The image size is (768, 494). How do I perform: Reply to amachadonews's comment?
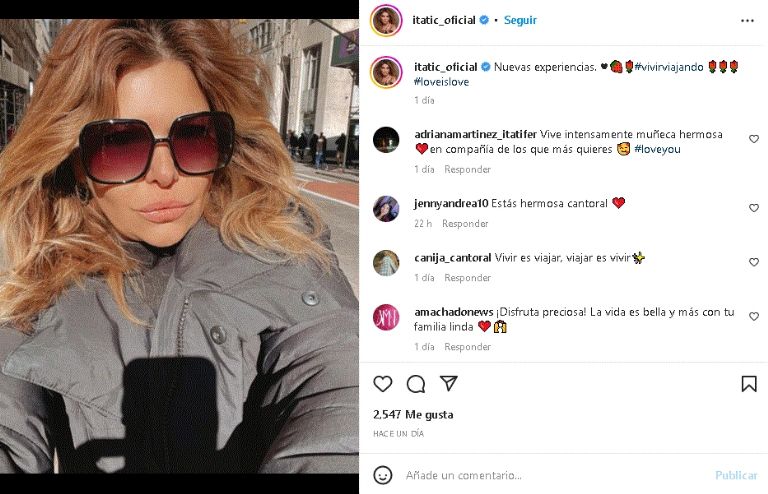467,347
